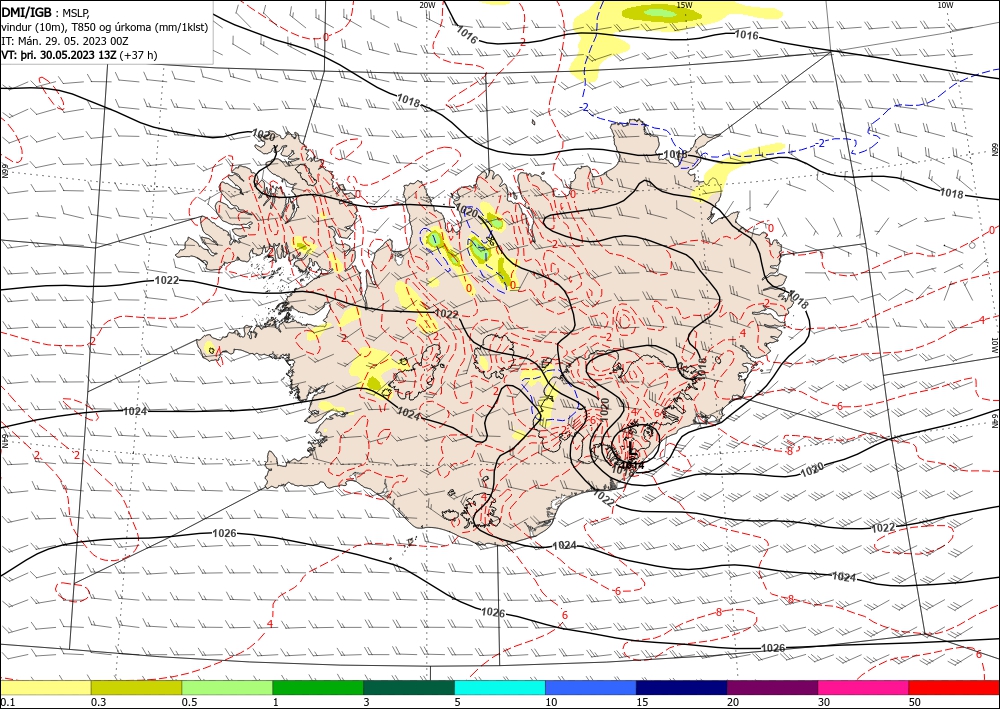
Task: Click the legend value "0.5"
Action: (189, 702)
